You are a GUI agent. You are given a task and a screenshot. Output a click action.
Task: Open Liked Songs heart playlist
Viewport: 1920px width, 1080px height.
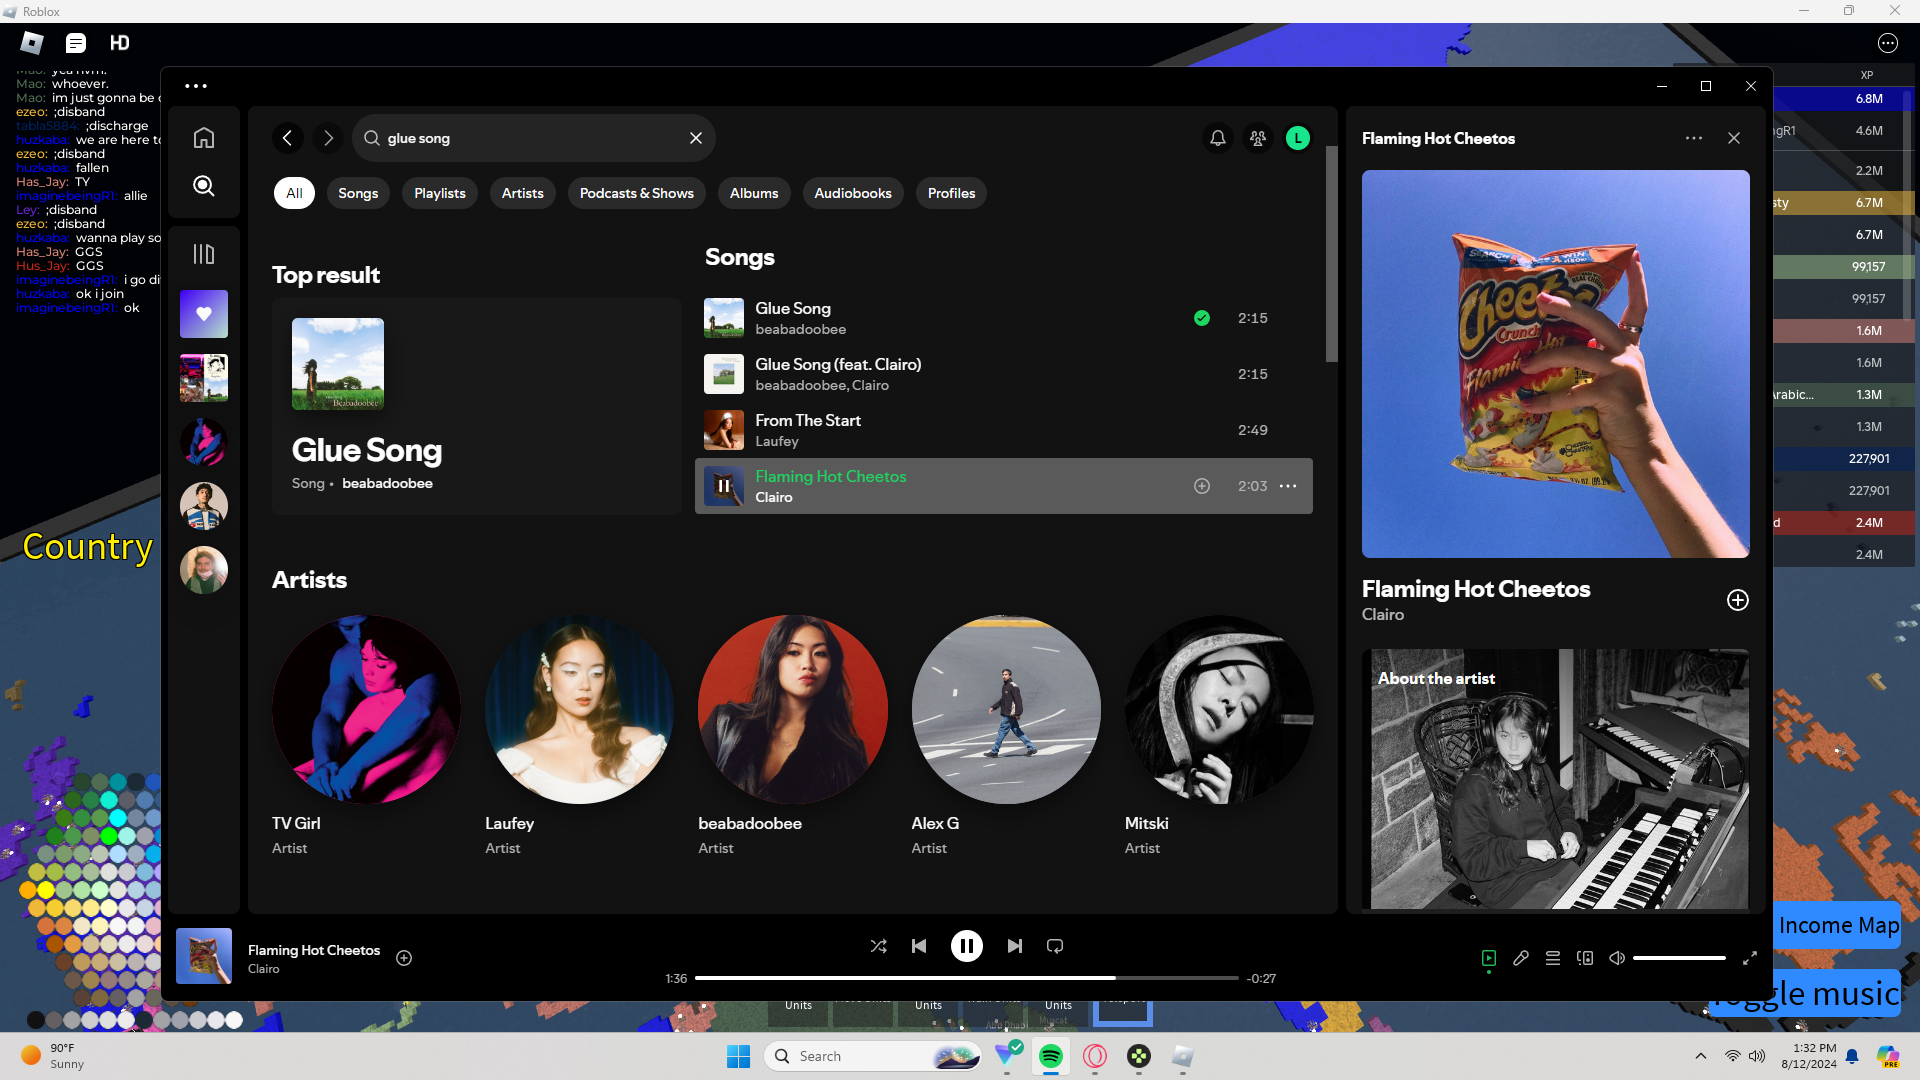(204, 314)
